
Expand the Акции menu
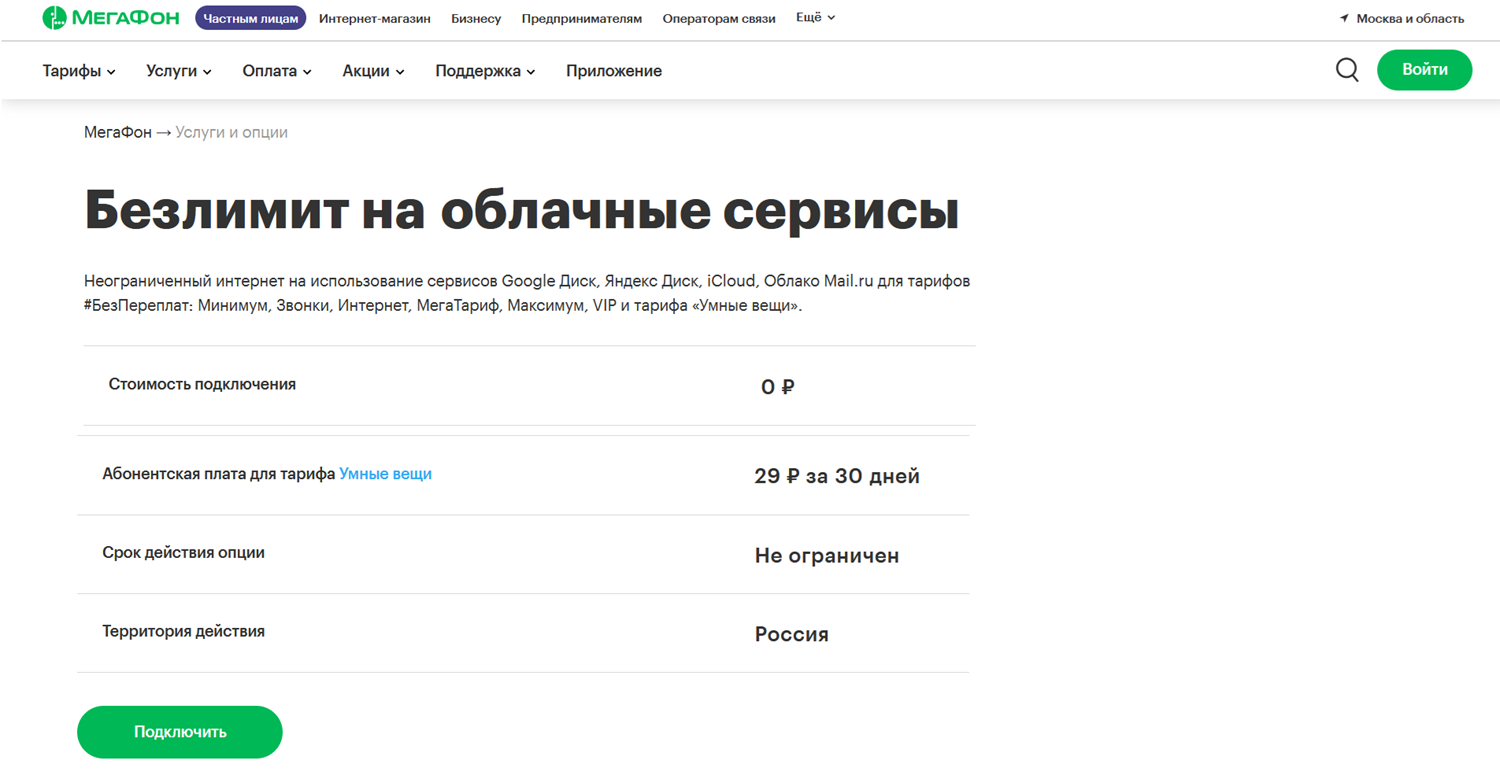[373, 71]
